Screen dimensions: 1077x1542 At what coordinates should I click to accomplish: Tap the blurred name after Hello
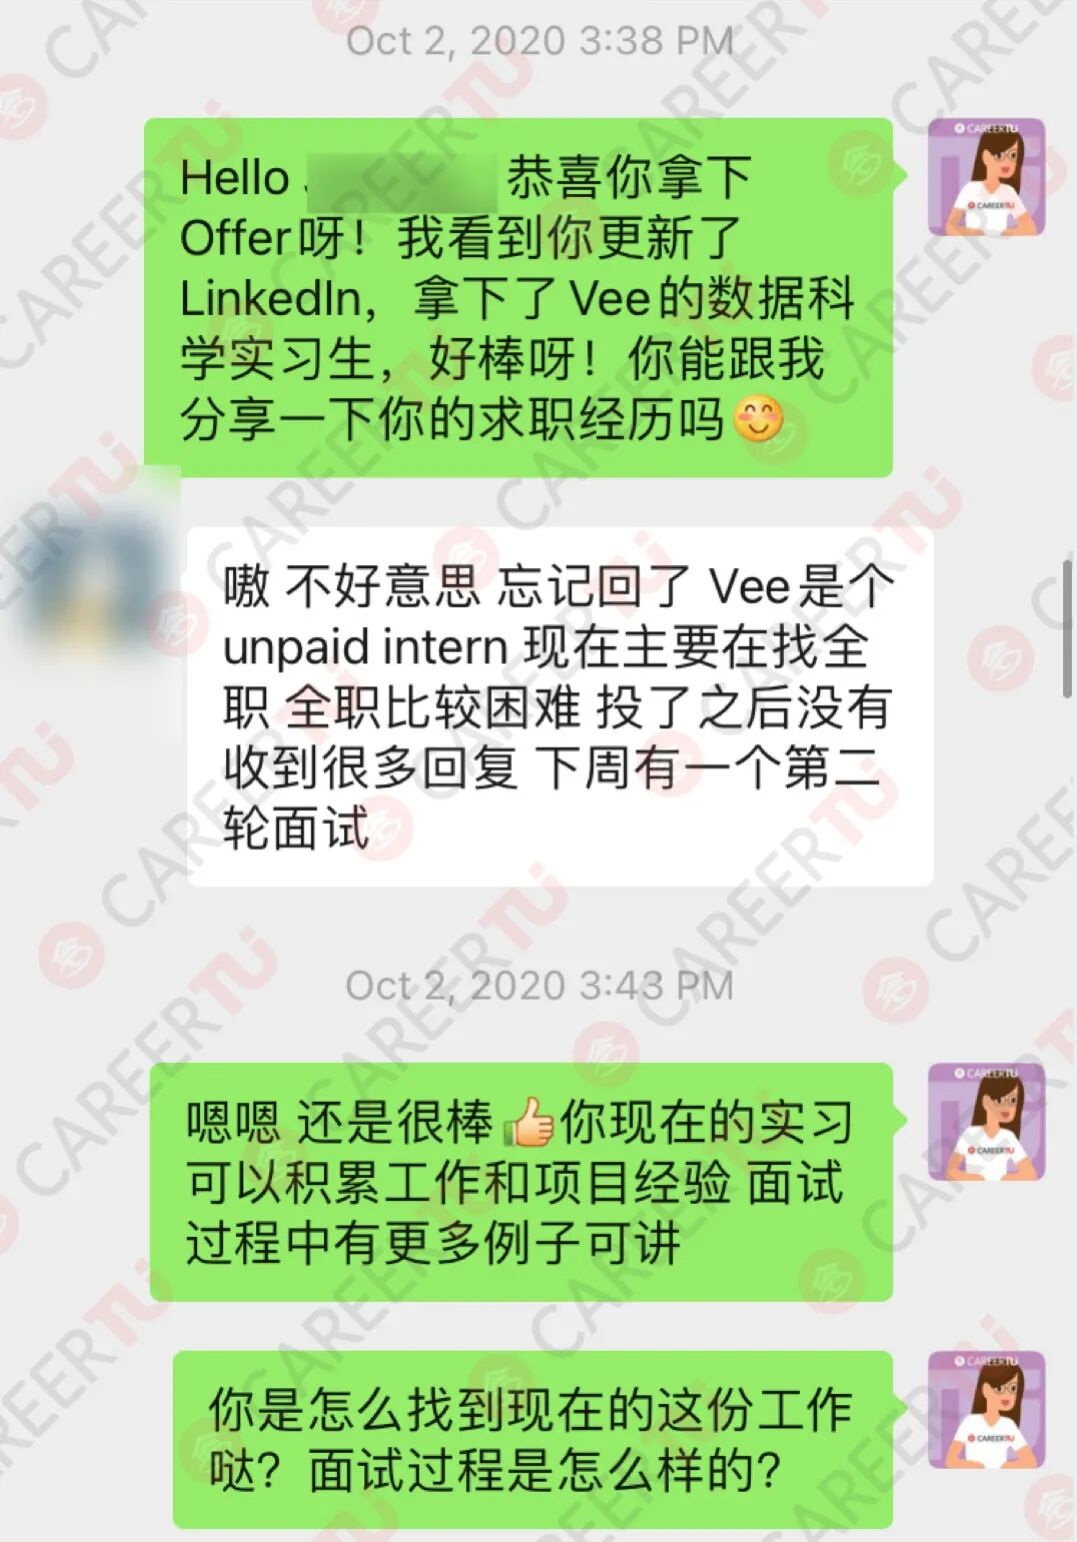point(400,178)
